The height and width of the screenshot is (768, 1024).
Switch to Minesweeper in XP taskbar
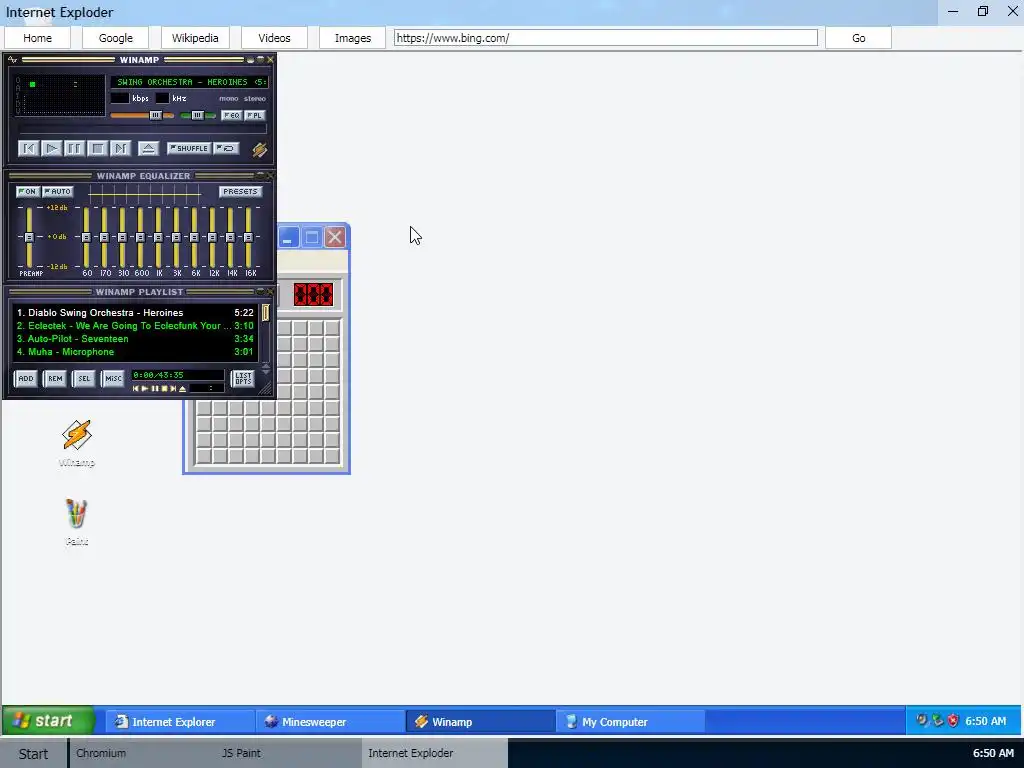(x=330, y=722)
